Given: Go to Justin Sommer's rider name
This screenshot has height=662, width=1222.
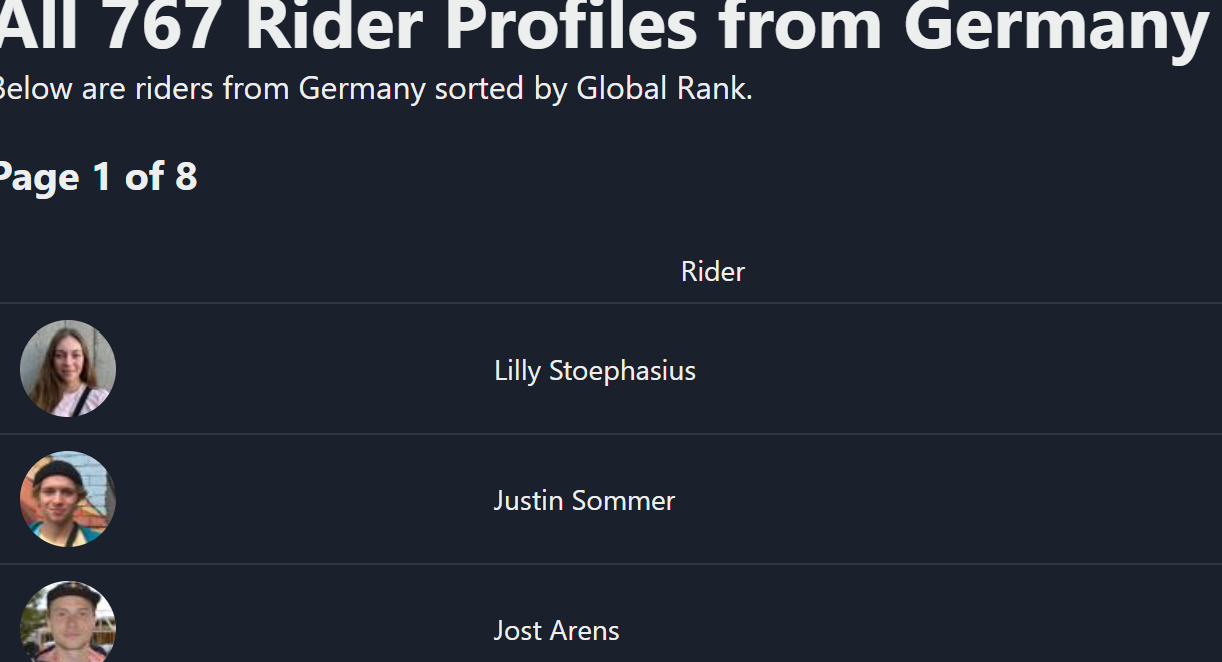Looking at the screenshot, I should (584, 500).
